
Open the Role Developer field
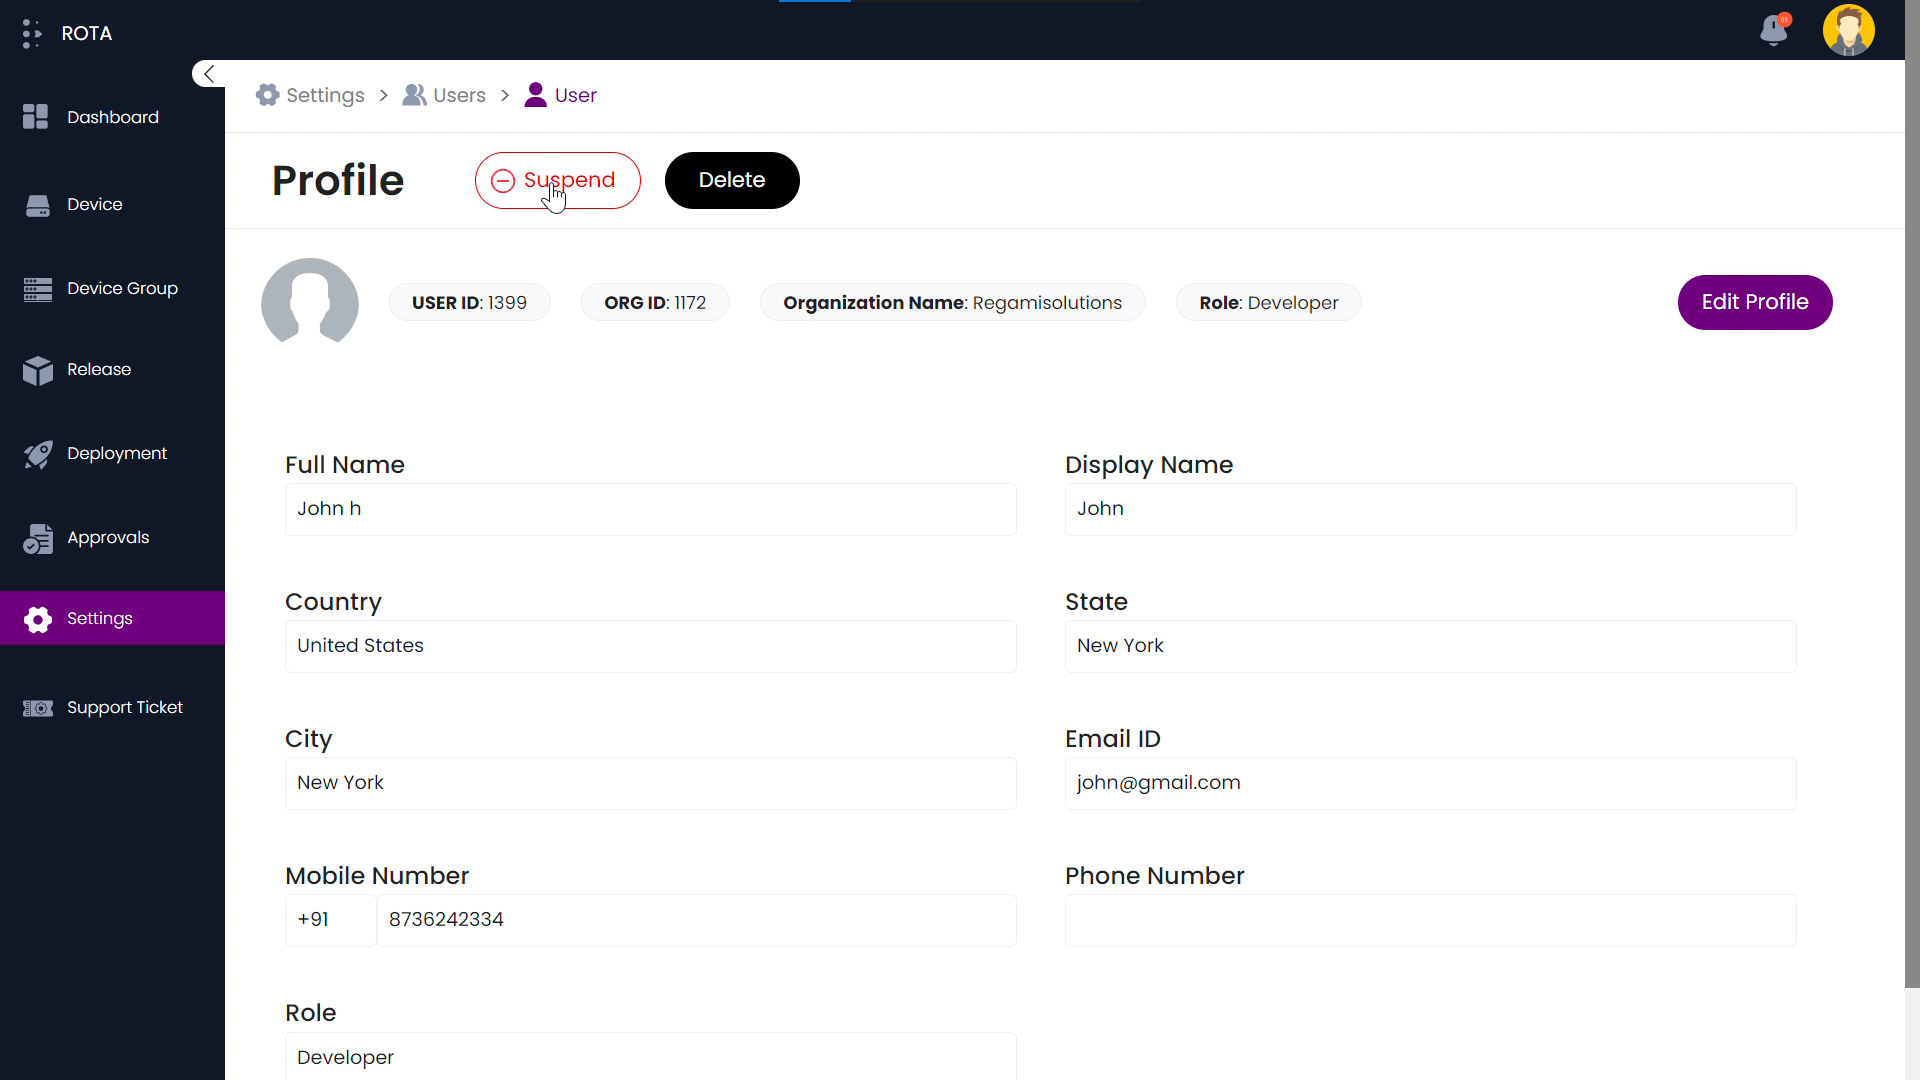pyautogui.click(x=650, y=1057)
